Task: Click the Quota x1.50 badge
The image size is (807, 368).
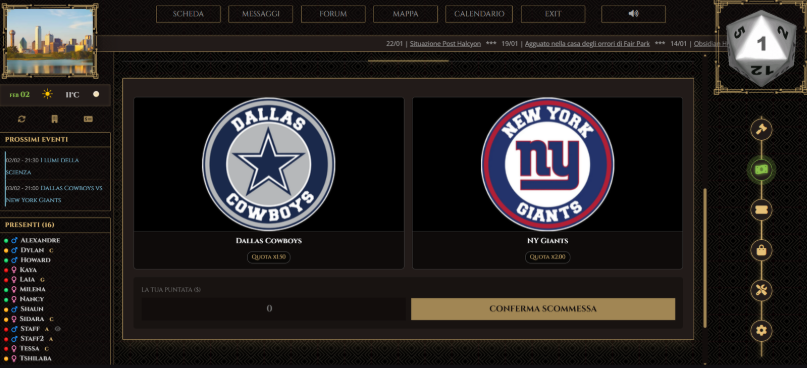Action: pos(268,257)
